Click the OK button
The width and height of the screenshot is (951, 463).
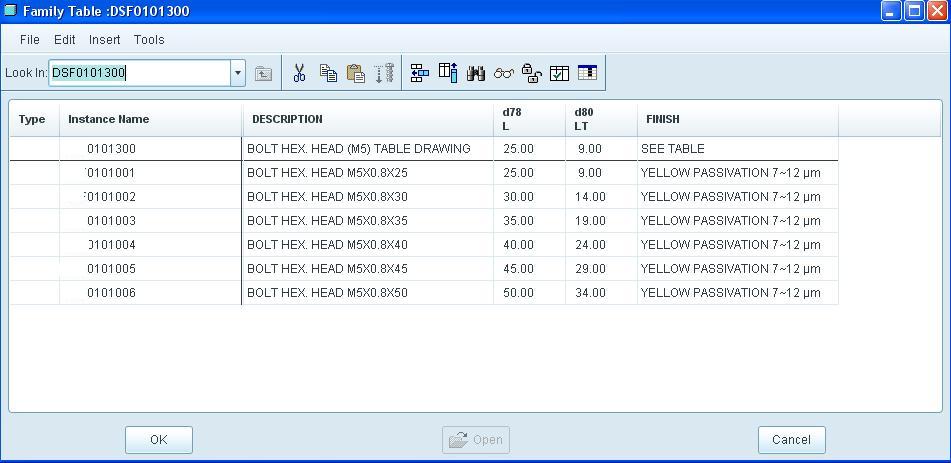click(x=159, y=440)
